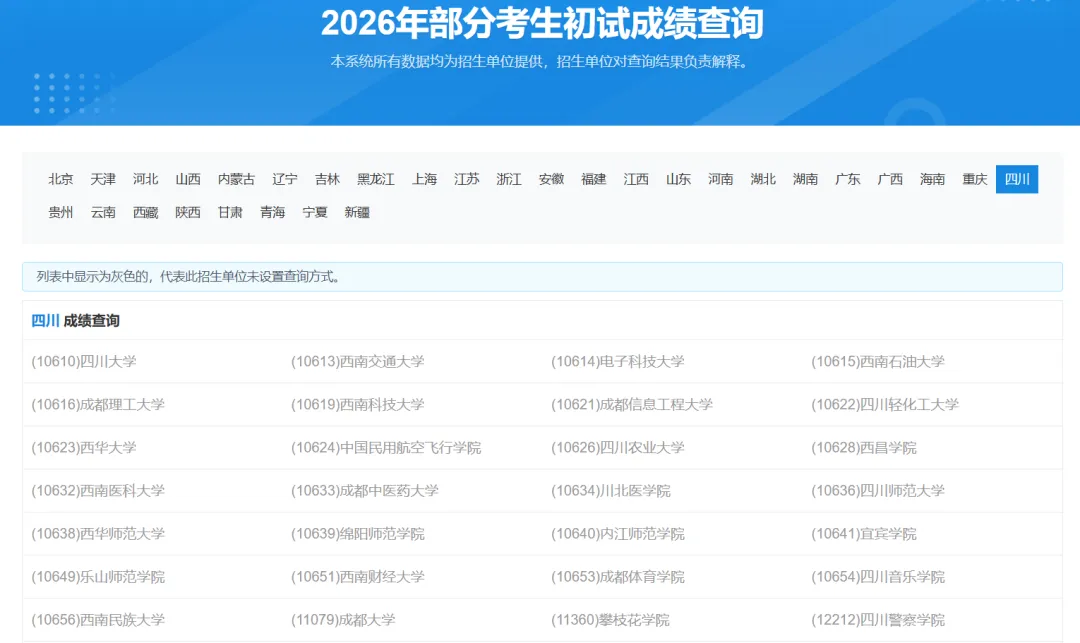The image size is (1080, 643).
Task: Select the 甘肃 province tab
Action: pyautogui.click(x=230, y=212)
